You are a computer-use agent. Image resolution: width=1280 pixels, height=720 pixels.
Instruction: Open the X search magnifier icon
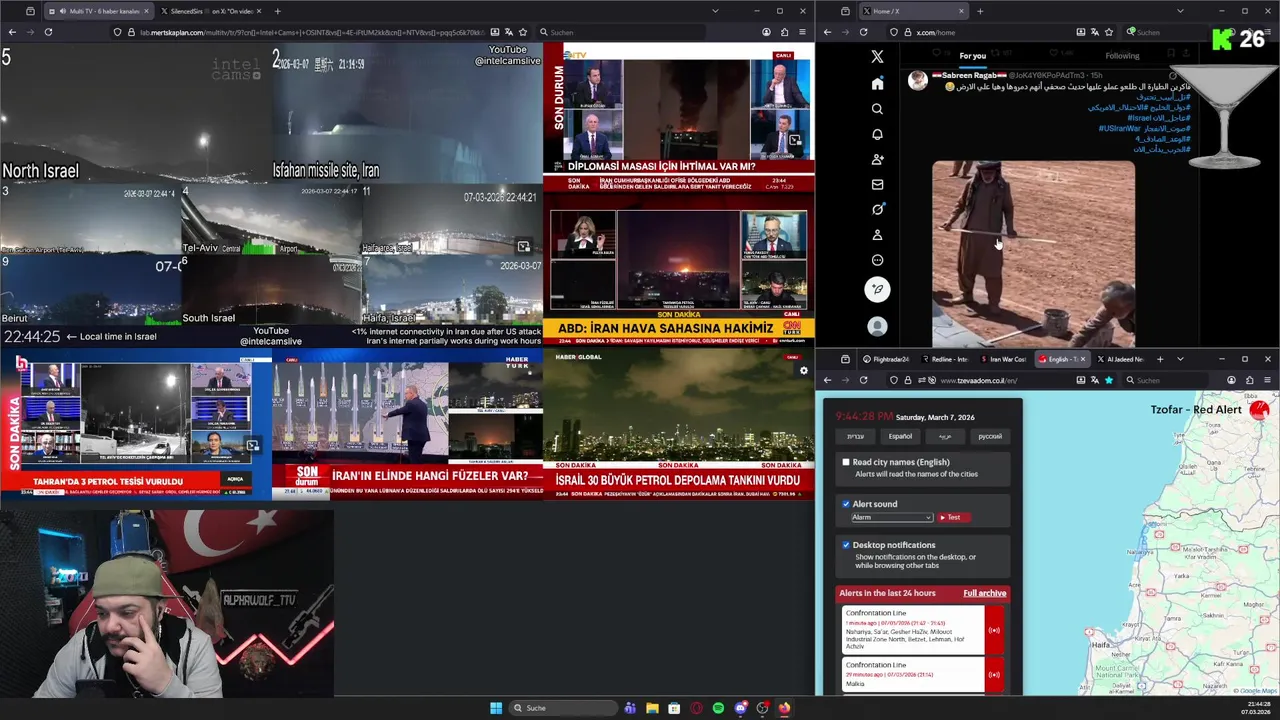pos(877,109)
